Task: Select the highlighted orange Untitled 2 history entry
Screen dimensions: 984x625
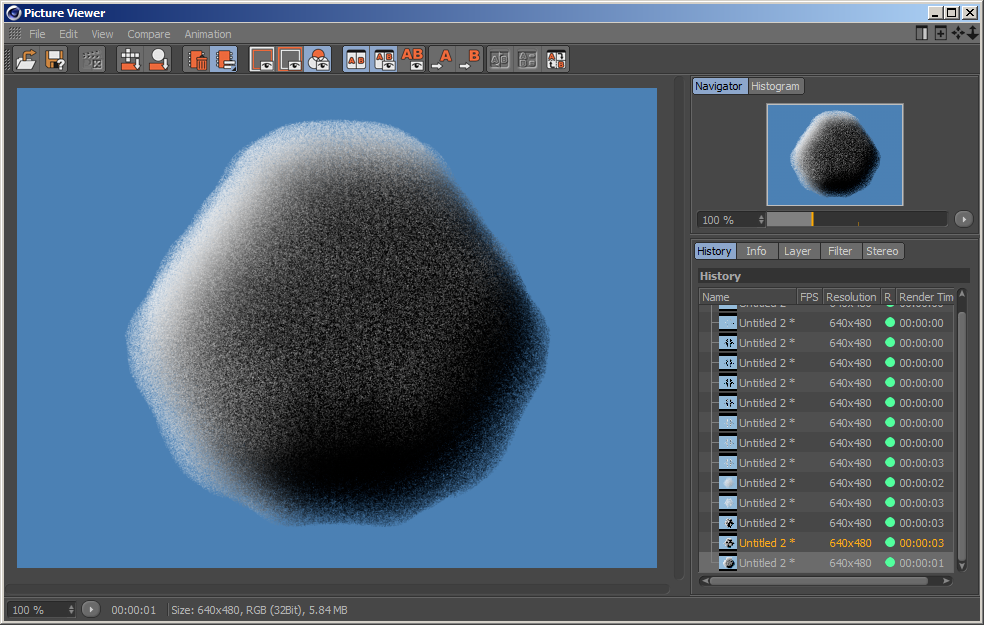Action: click(768, 543)
